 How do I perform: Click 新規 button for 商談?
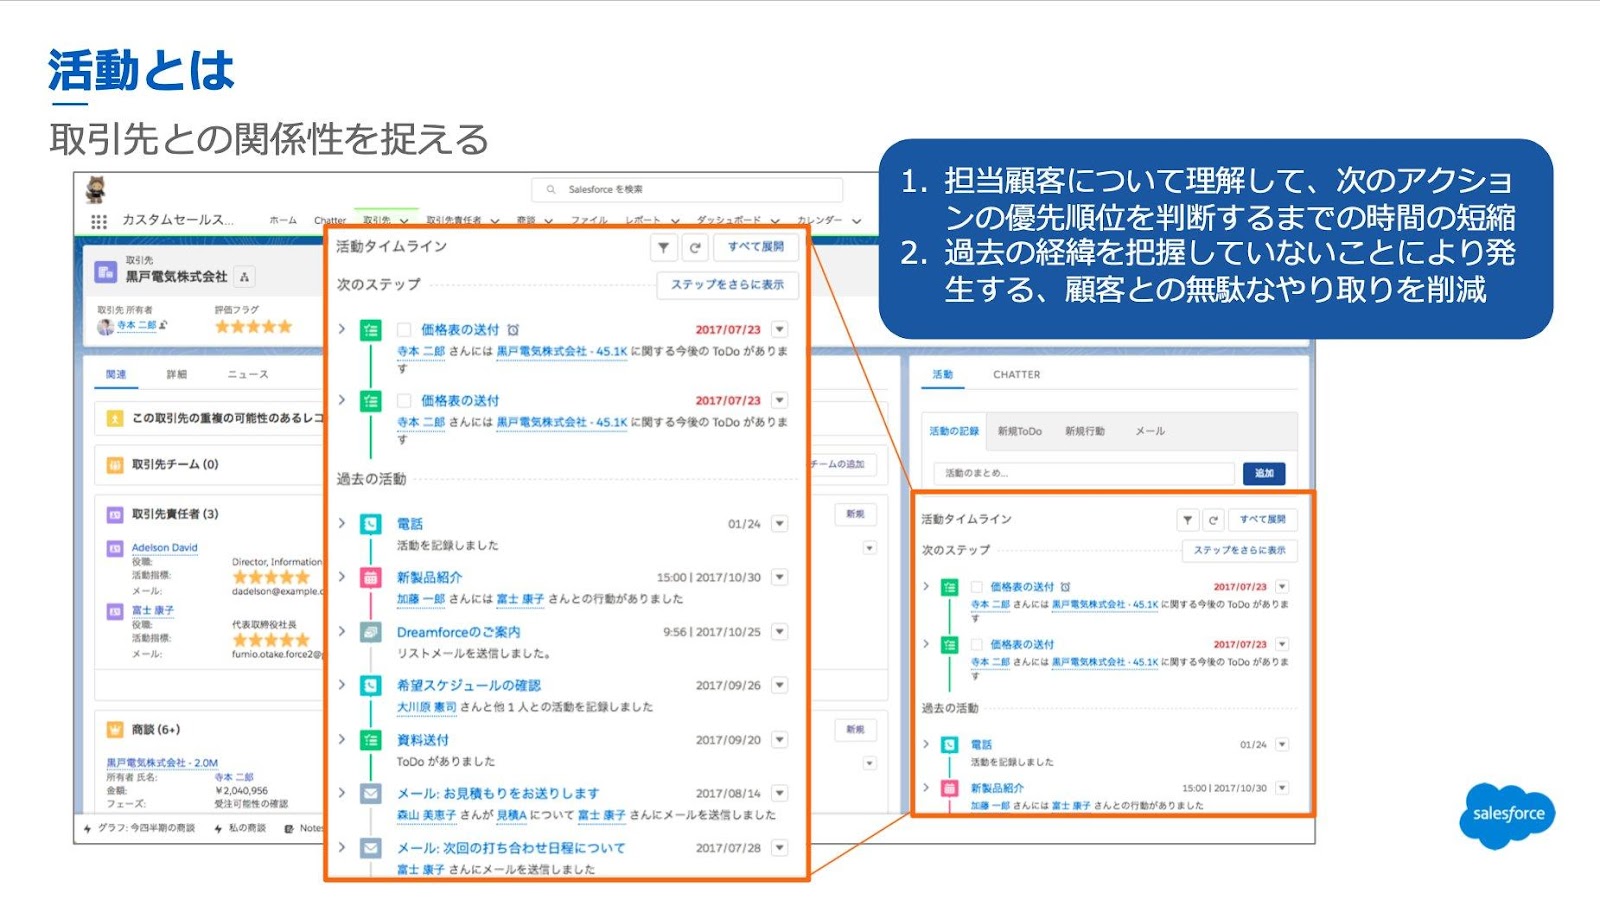[x=855, y=730]
